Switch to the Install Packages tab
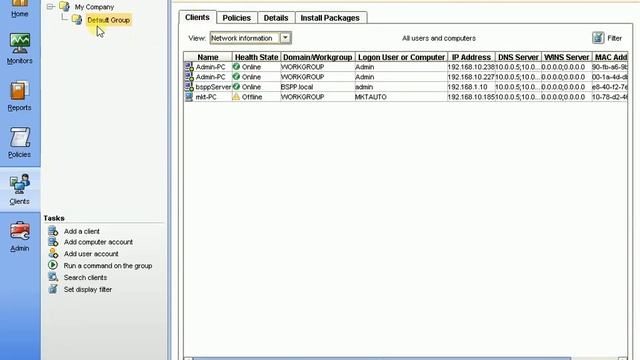The height and width of the screenshot is (360, 640). click(x=330, y=18)
